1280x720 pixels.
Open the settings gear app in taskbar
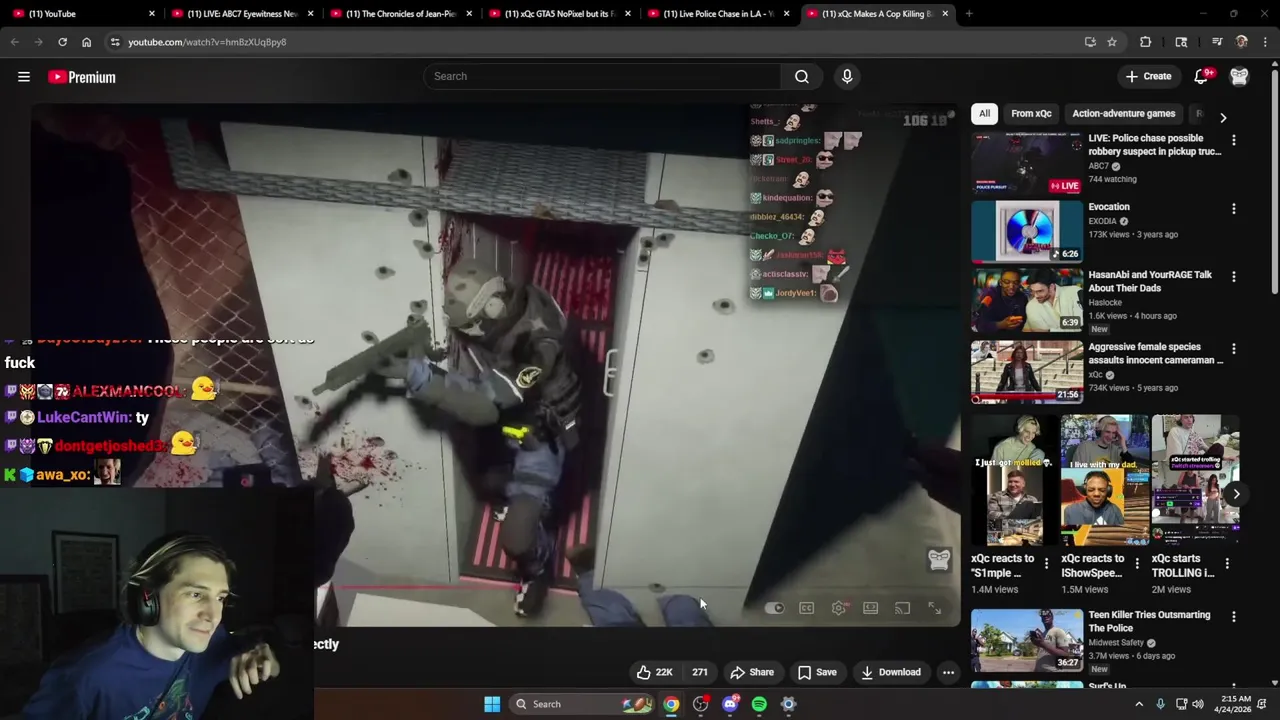[788, 704]
